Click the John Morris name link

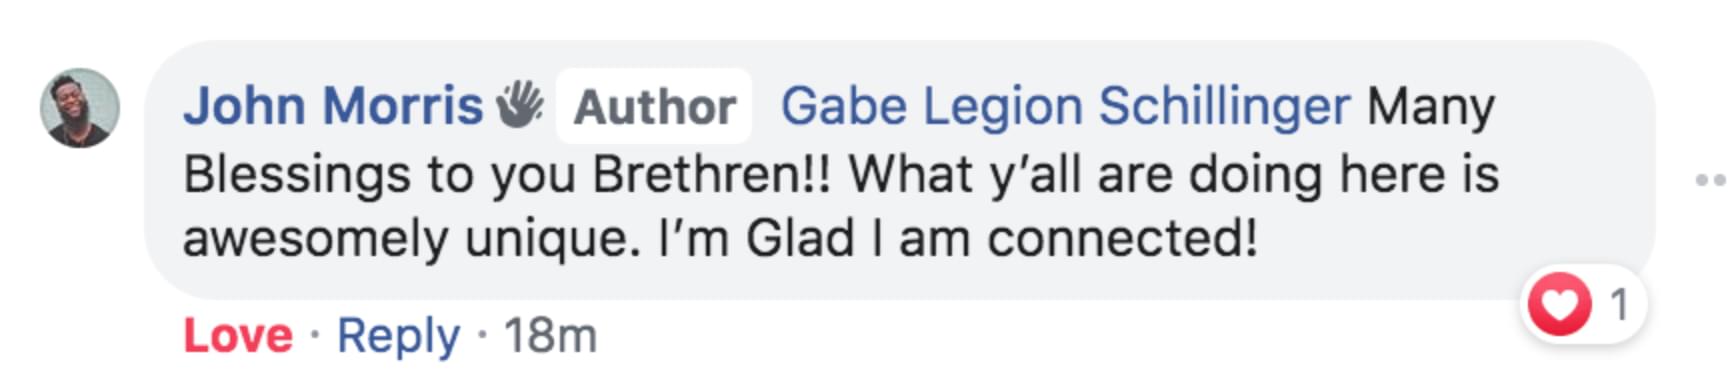(333, 106)
